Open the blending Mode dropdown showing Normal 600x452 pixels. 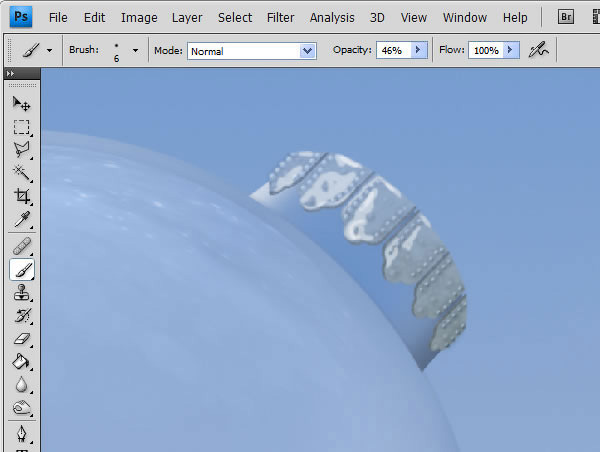point(252,51)
